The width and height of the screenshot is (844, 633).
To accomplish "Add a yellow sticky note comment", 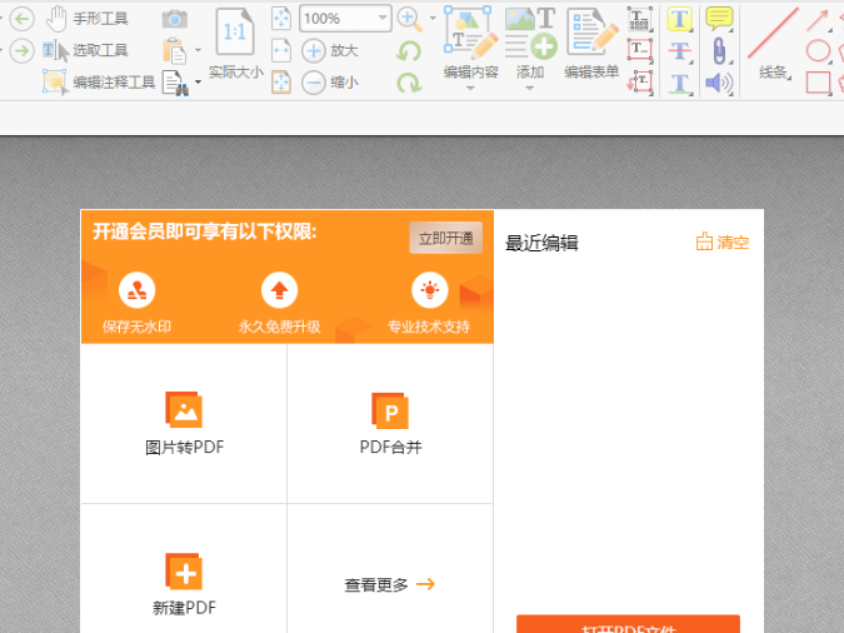I will 719,18.
